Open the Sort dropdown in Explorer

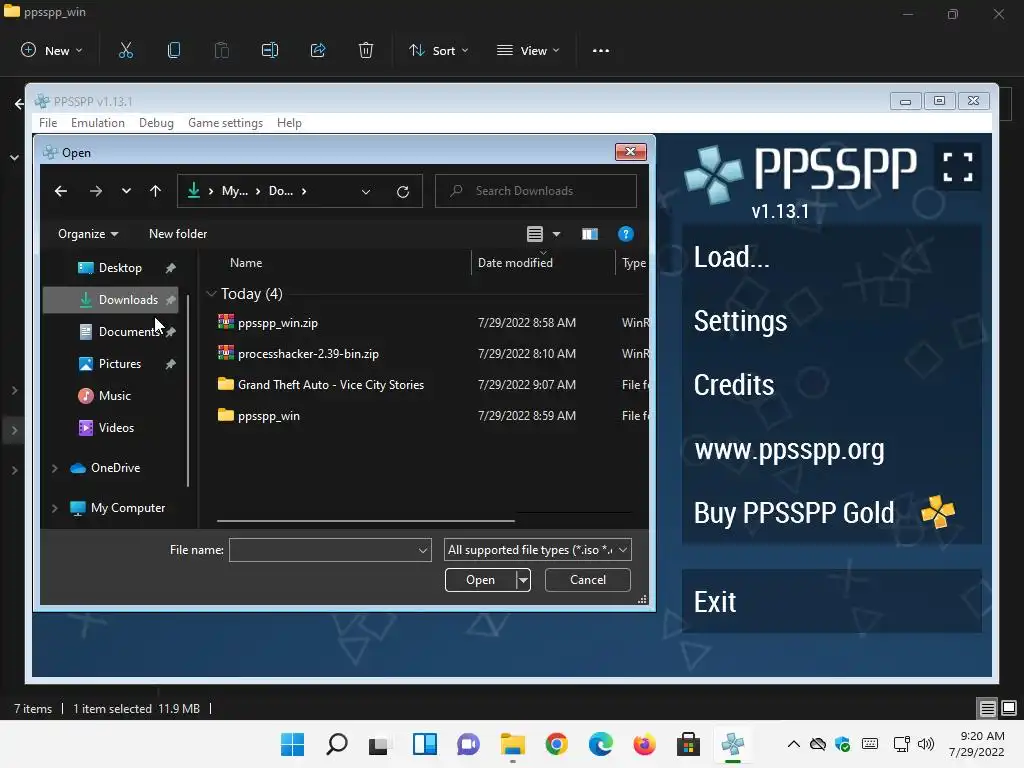(439, 50)
